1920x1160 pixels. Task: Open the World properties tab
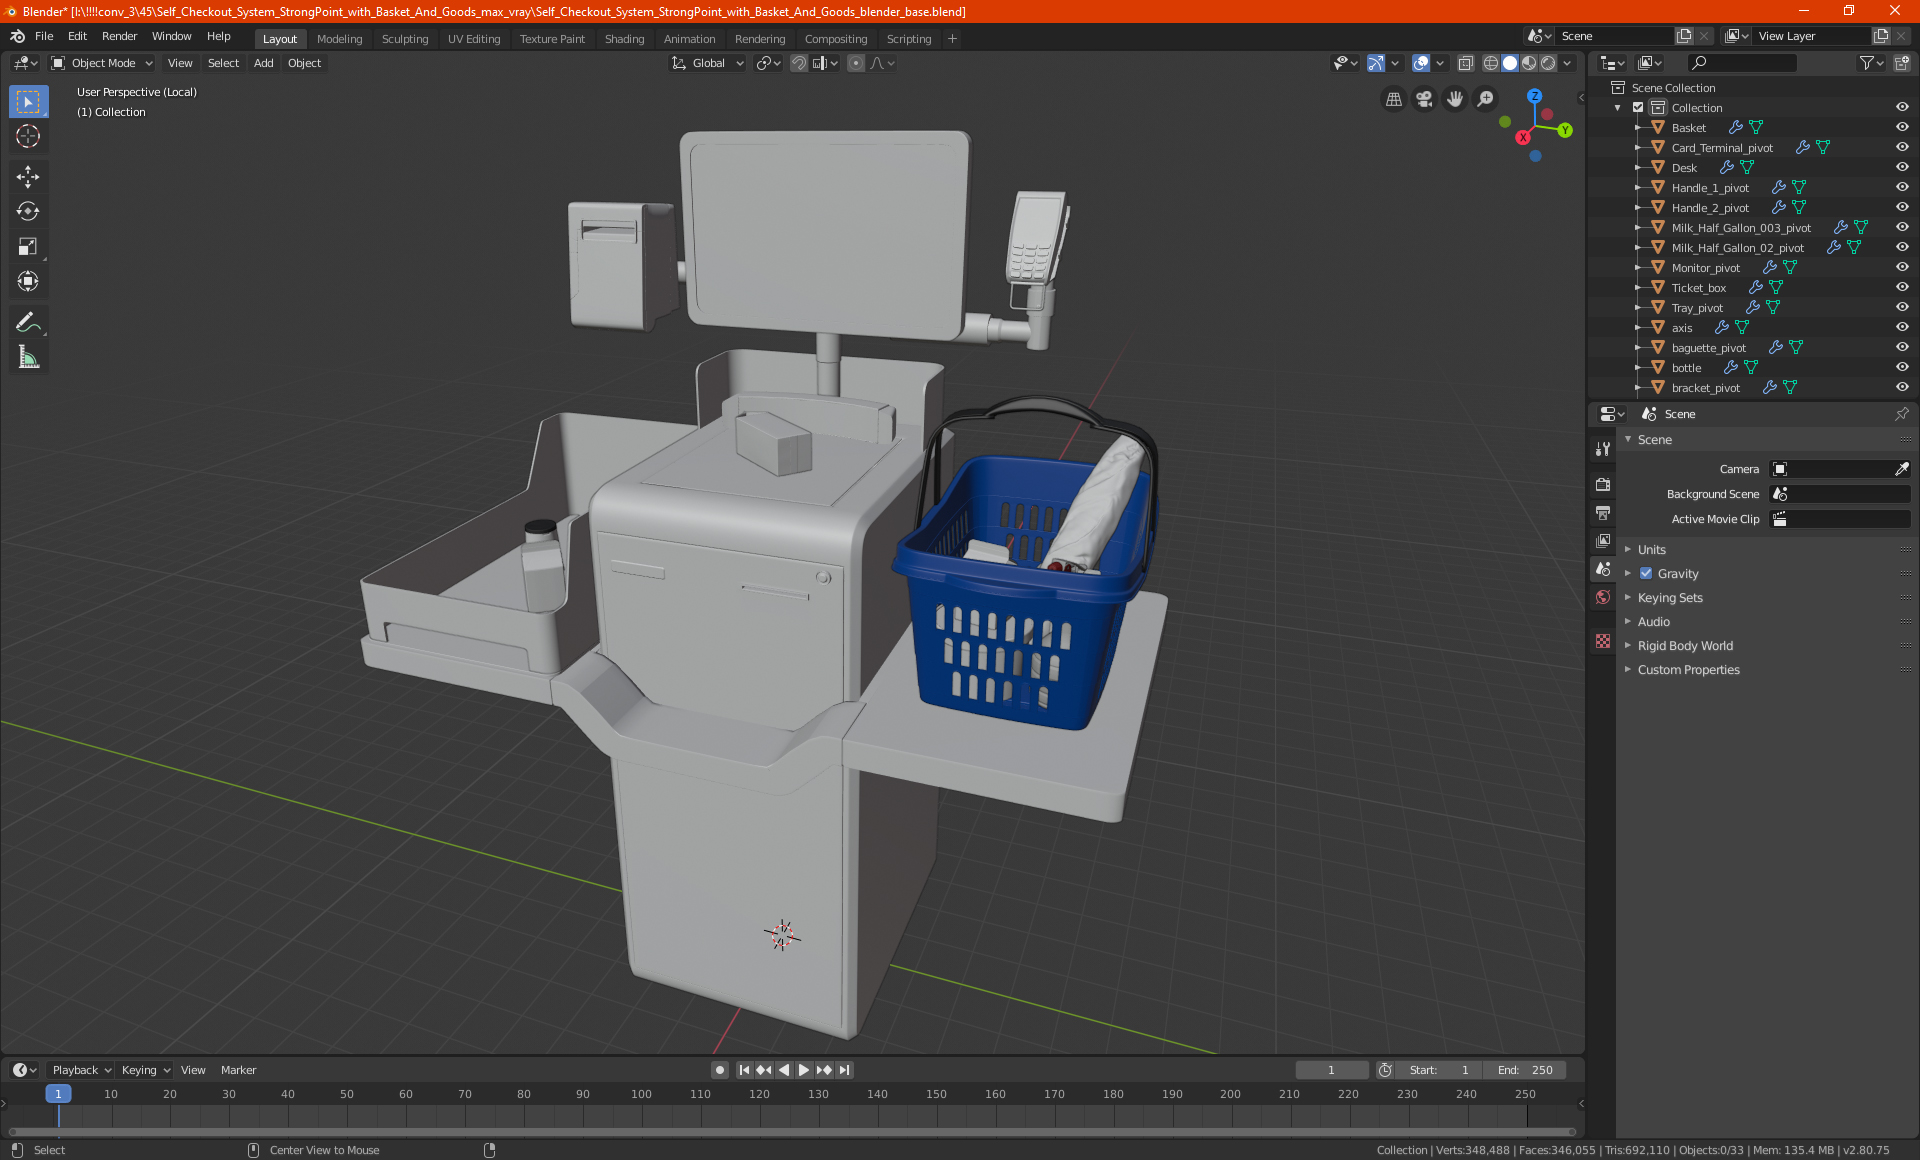click(1603, 597)
